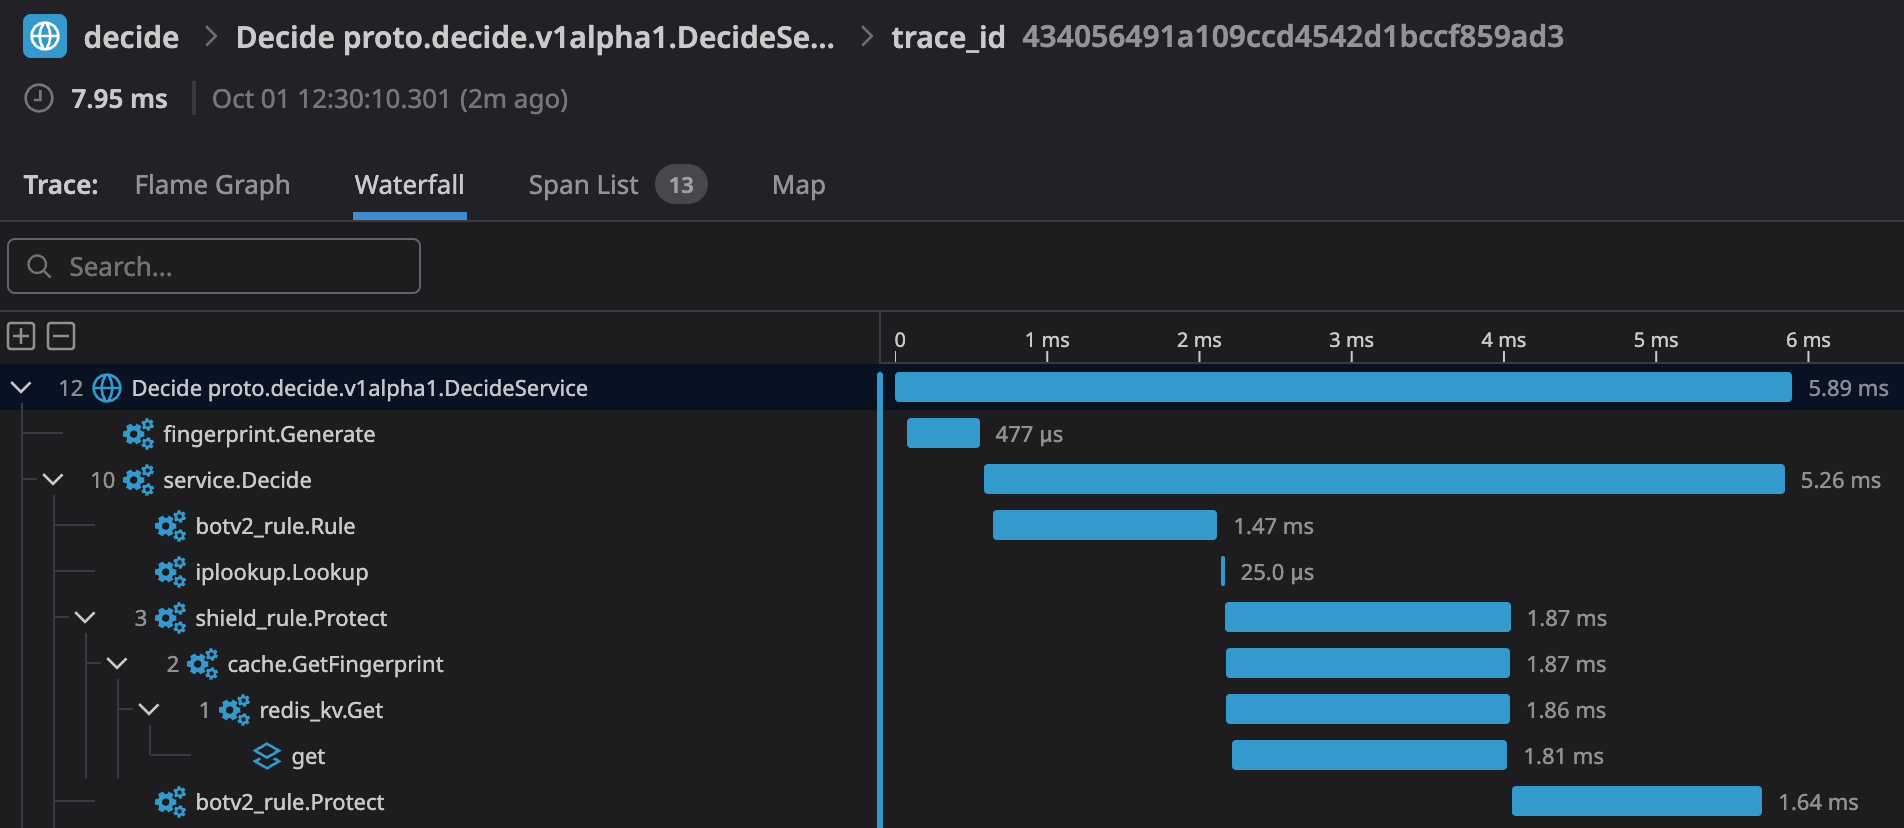Screen dimensions: 1904x828
Task: Click the 7.95 ms duration text
Action: 119,98
